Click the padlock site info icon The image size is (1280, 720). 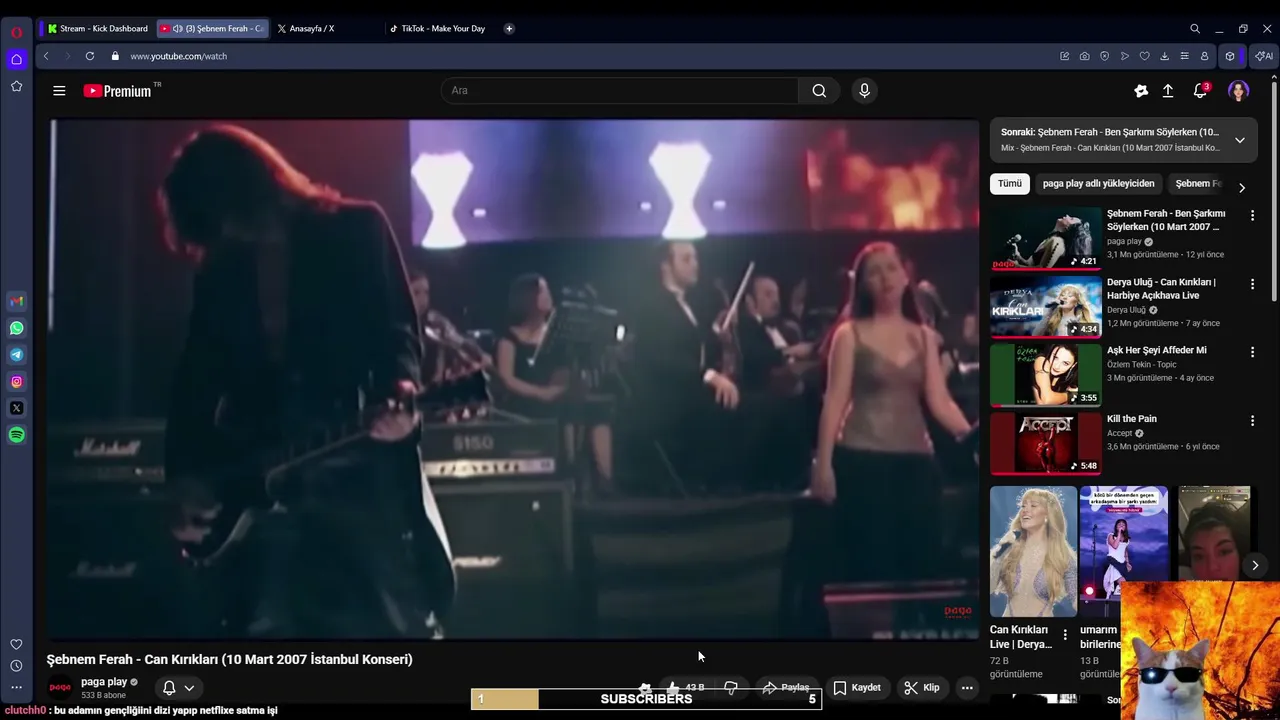(x=115, y=56)
